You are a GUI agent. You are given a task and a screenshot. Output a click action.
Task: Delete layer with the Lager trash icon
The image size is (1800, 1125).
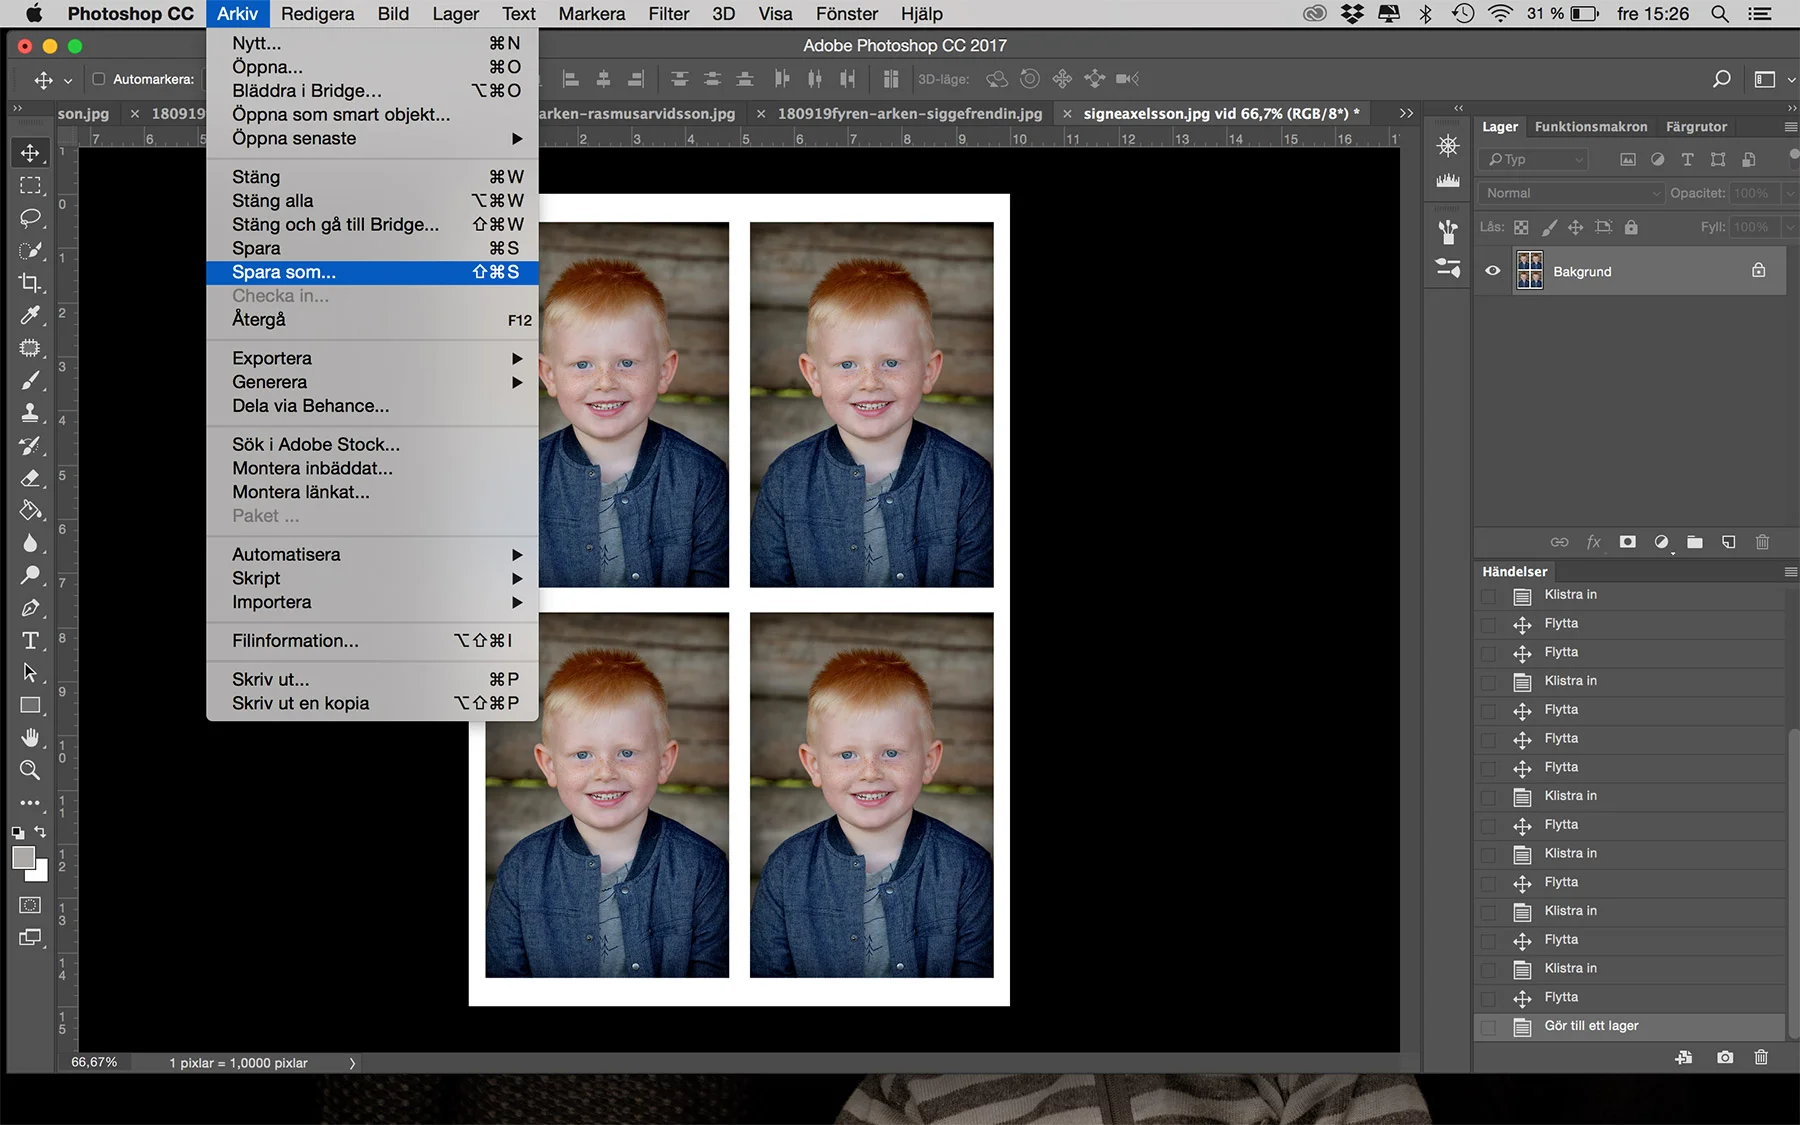click(x=1762, y=542)
